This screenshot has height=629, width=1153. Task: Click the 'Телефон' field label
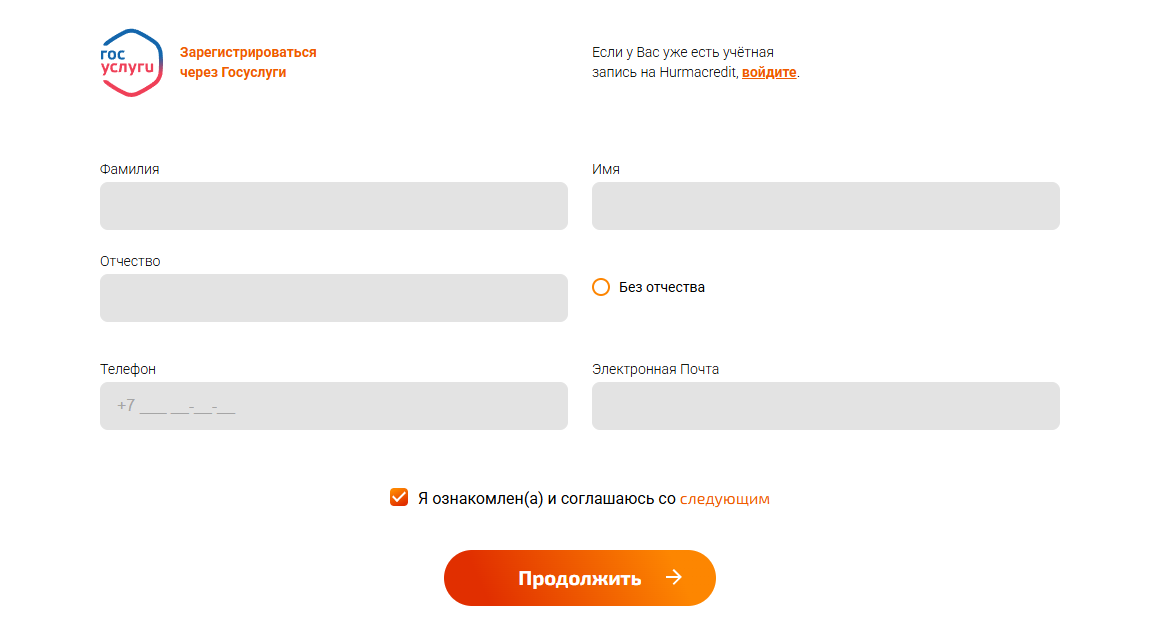(128, 369)
